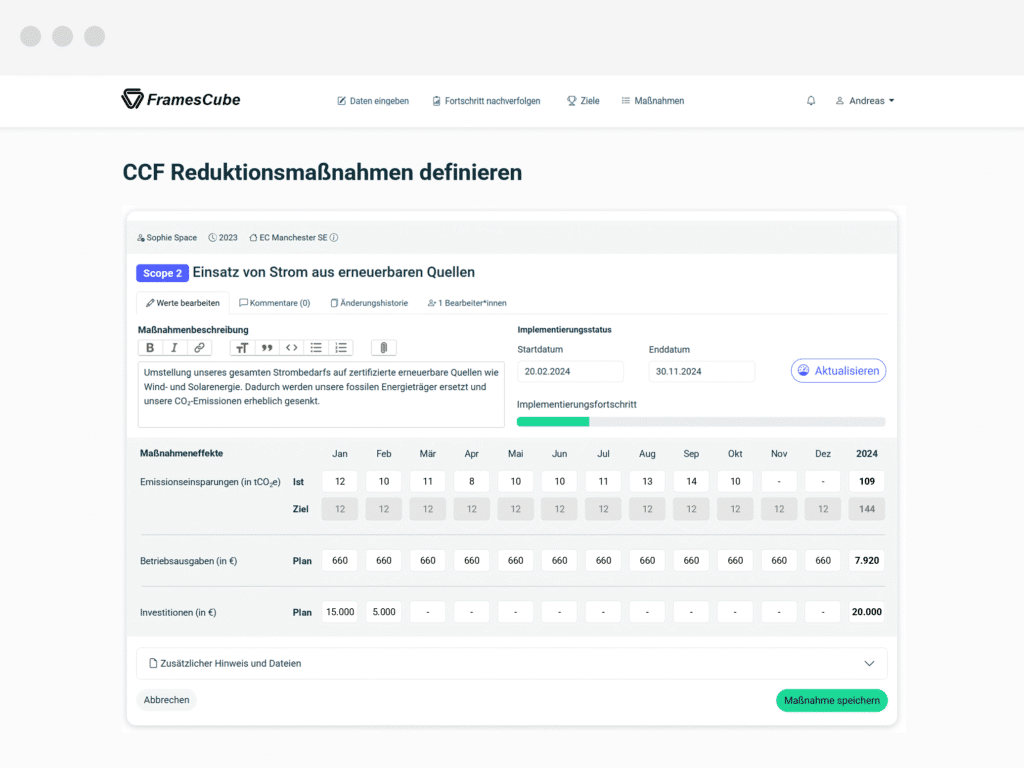
Task: Go to Daten eingeben
Action: coord(373,101)
